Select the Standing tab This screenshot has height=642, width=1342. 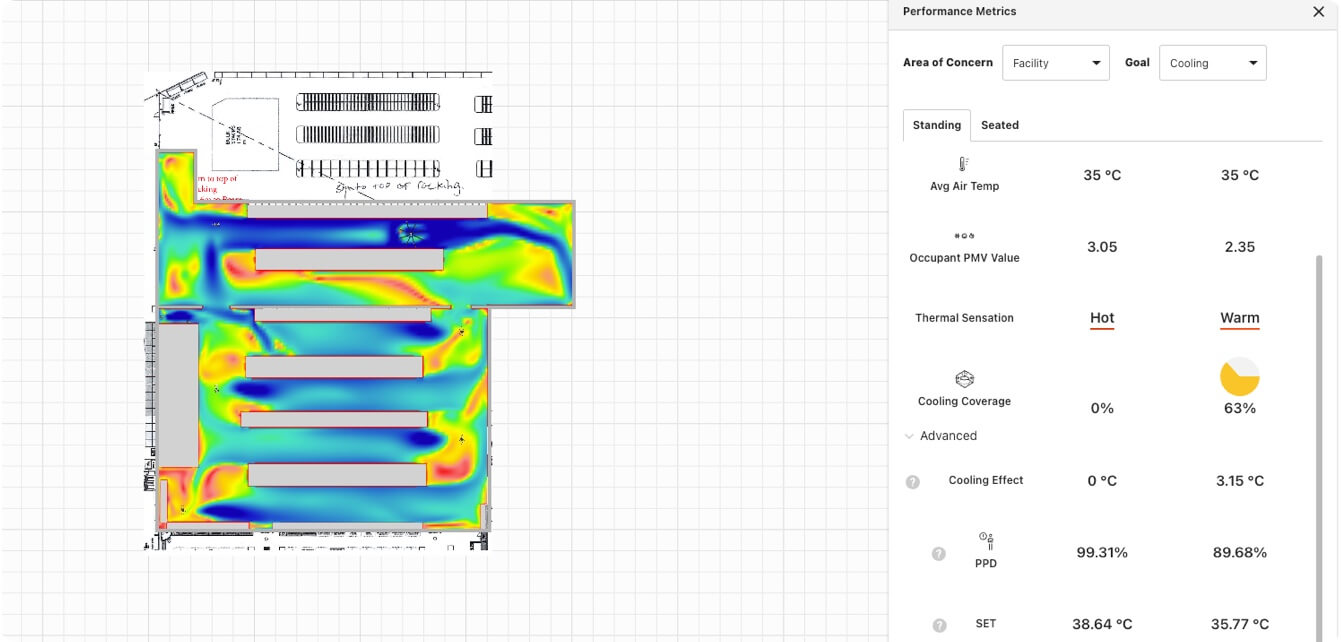pyautogui.click(x=936, y=125)
